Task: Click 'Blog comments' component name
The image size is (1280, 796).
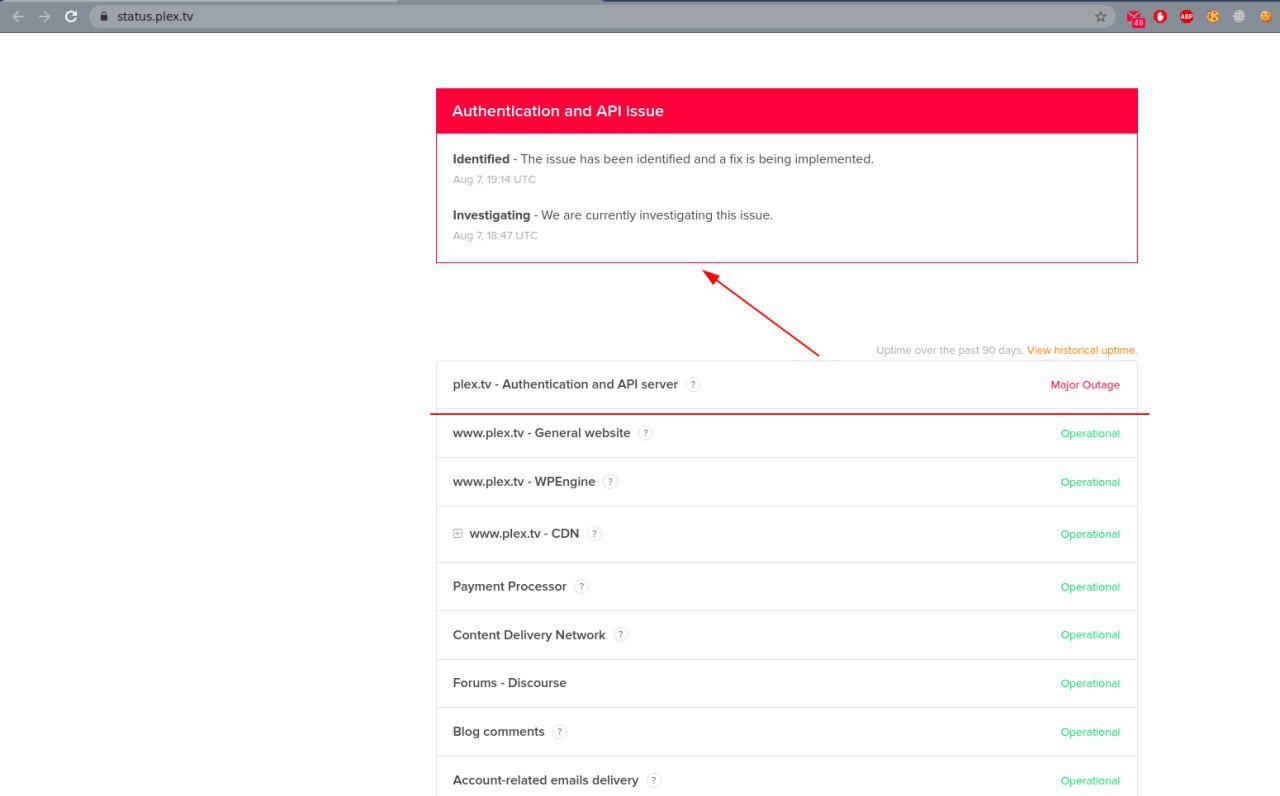Action: pyautogui.click(x=499, y=732)
